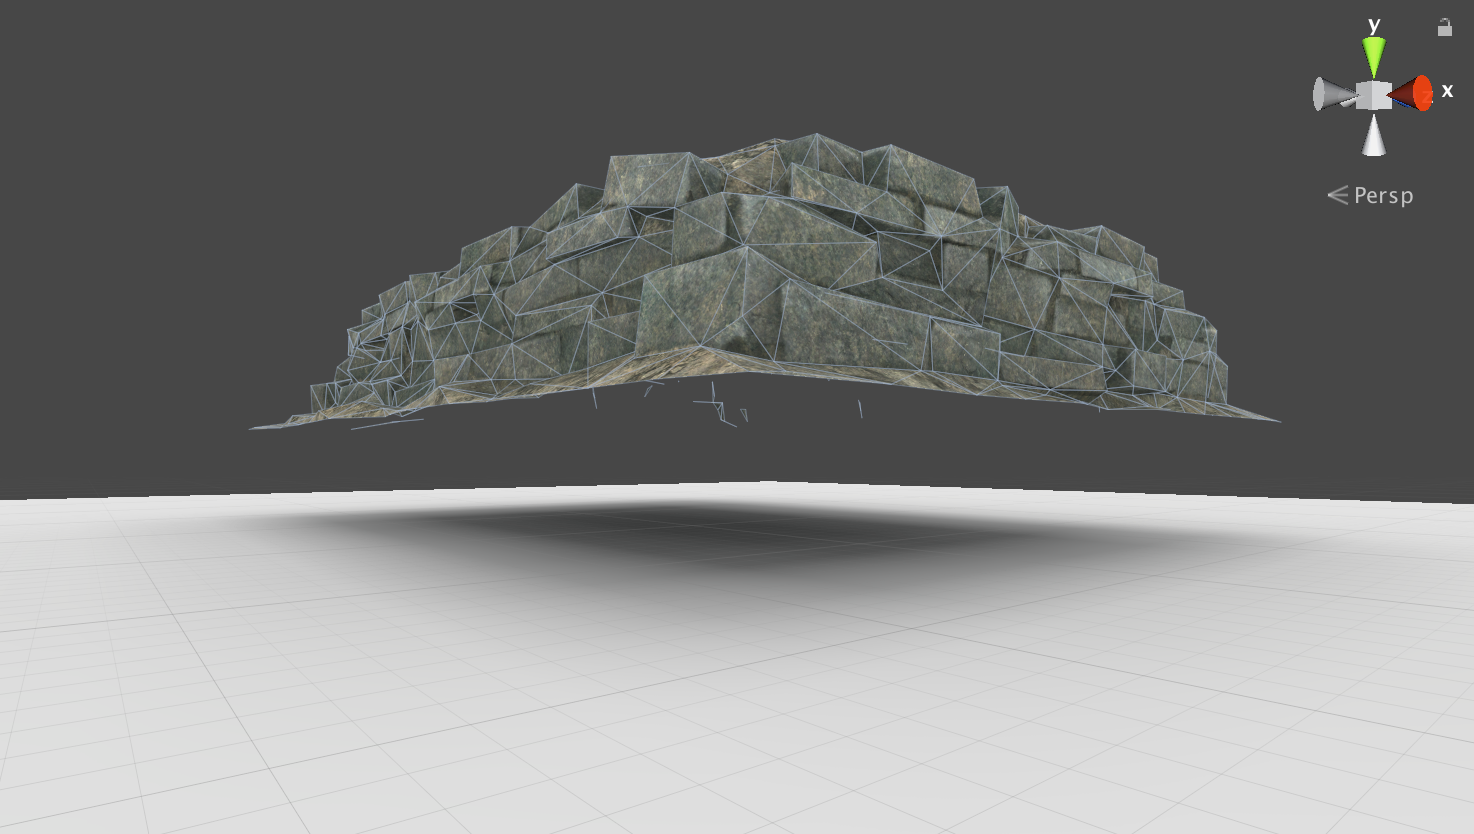The height and width of the screenshot is (834, 1474).
Task: Click empty dark background in top-left corner
Action: [100, 80]
